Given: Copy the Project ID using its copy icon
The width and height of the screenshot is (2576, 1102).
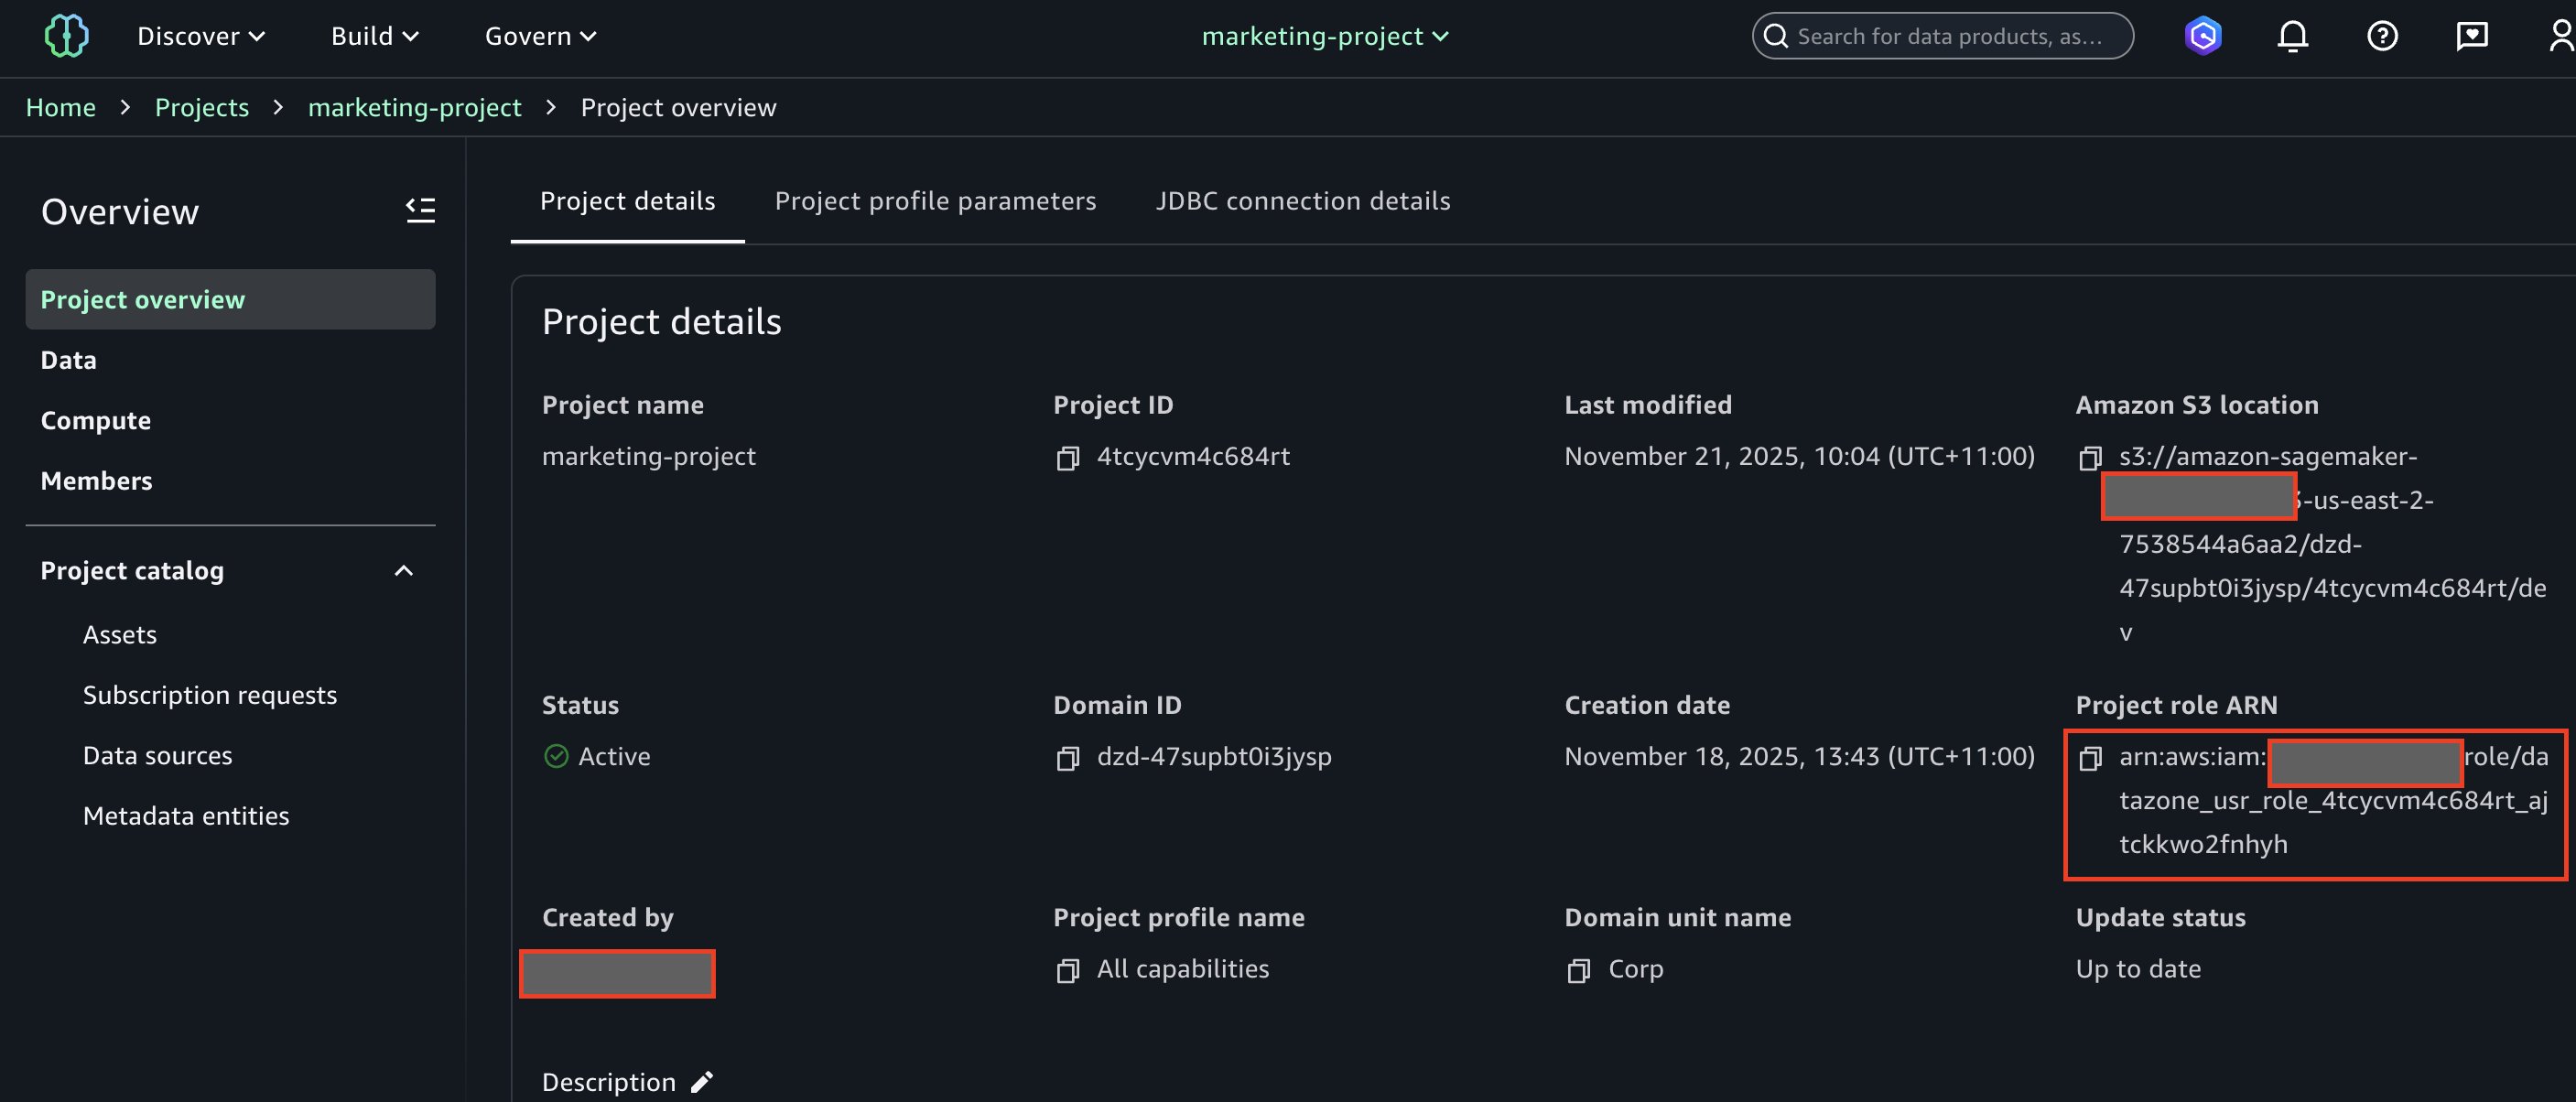Looking at the screenshot, I should (1067, 457).
